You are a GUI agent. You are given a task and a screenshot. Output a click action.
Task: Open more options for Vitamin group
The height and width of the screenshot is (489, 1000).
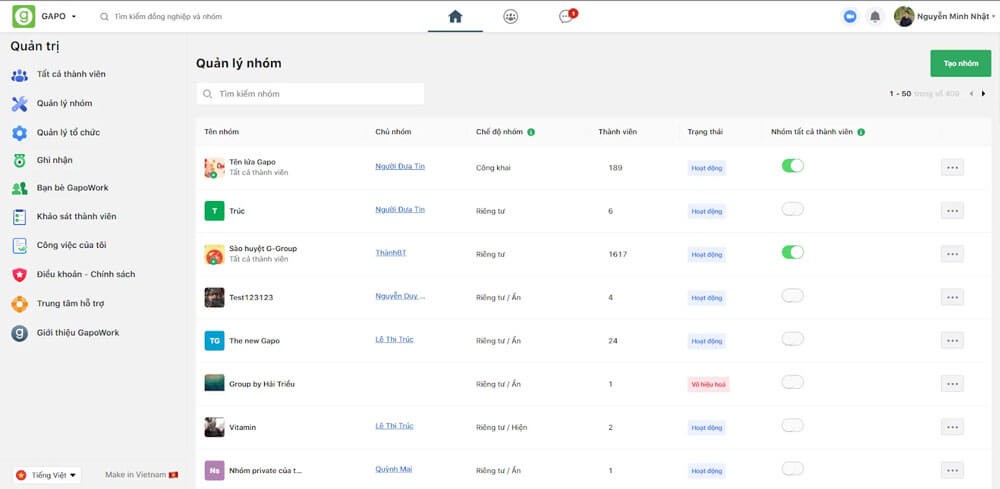952,427
